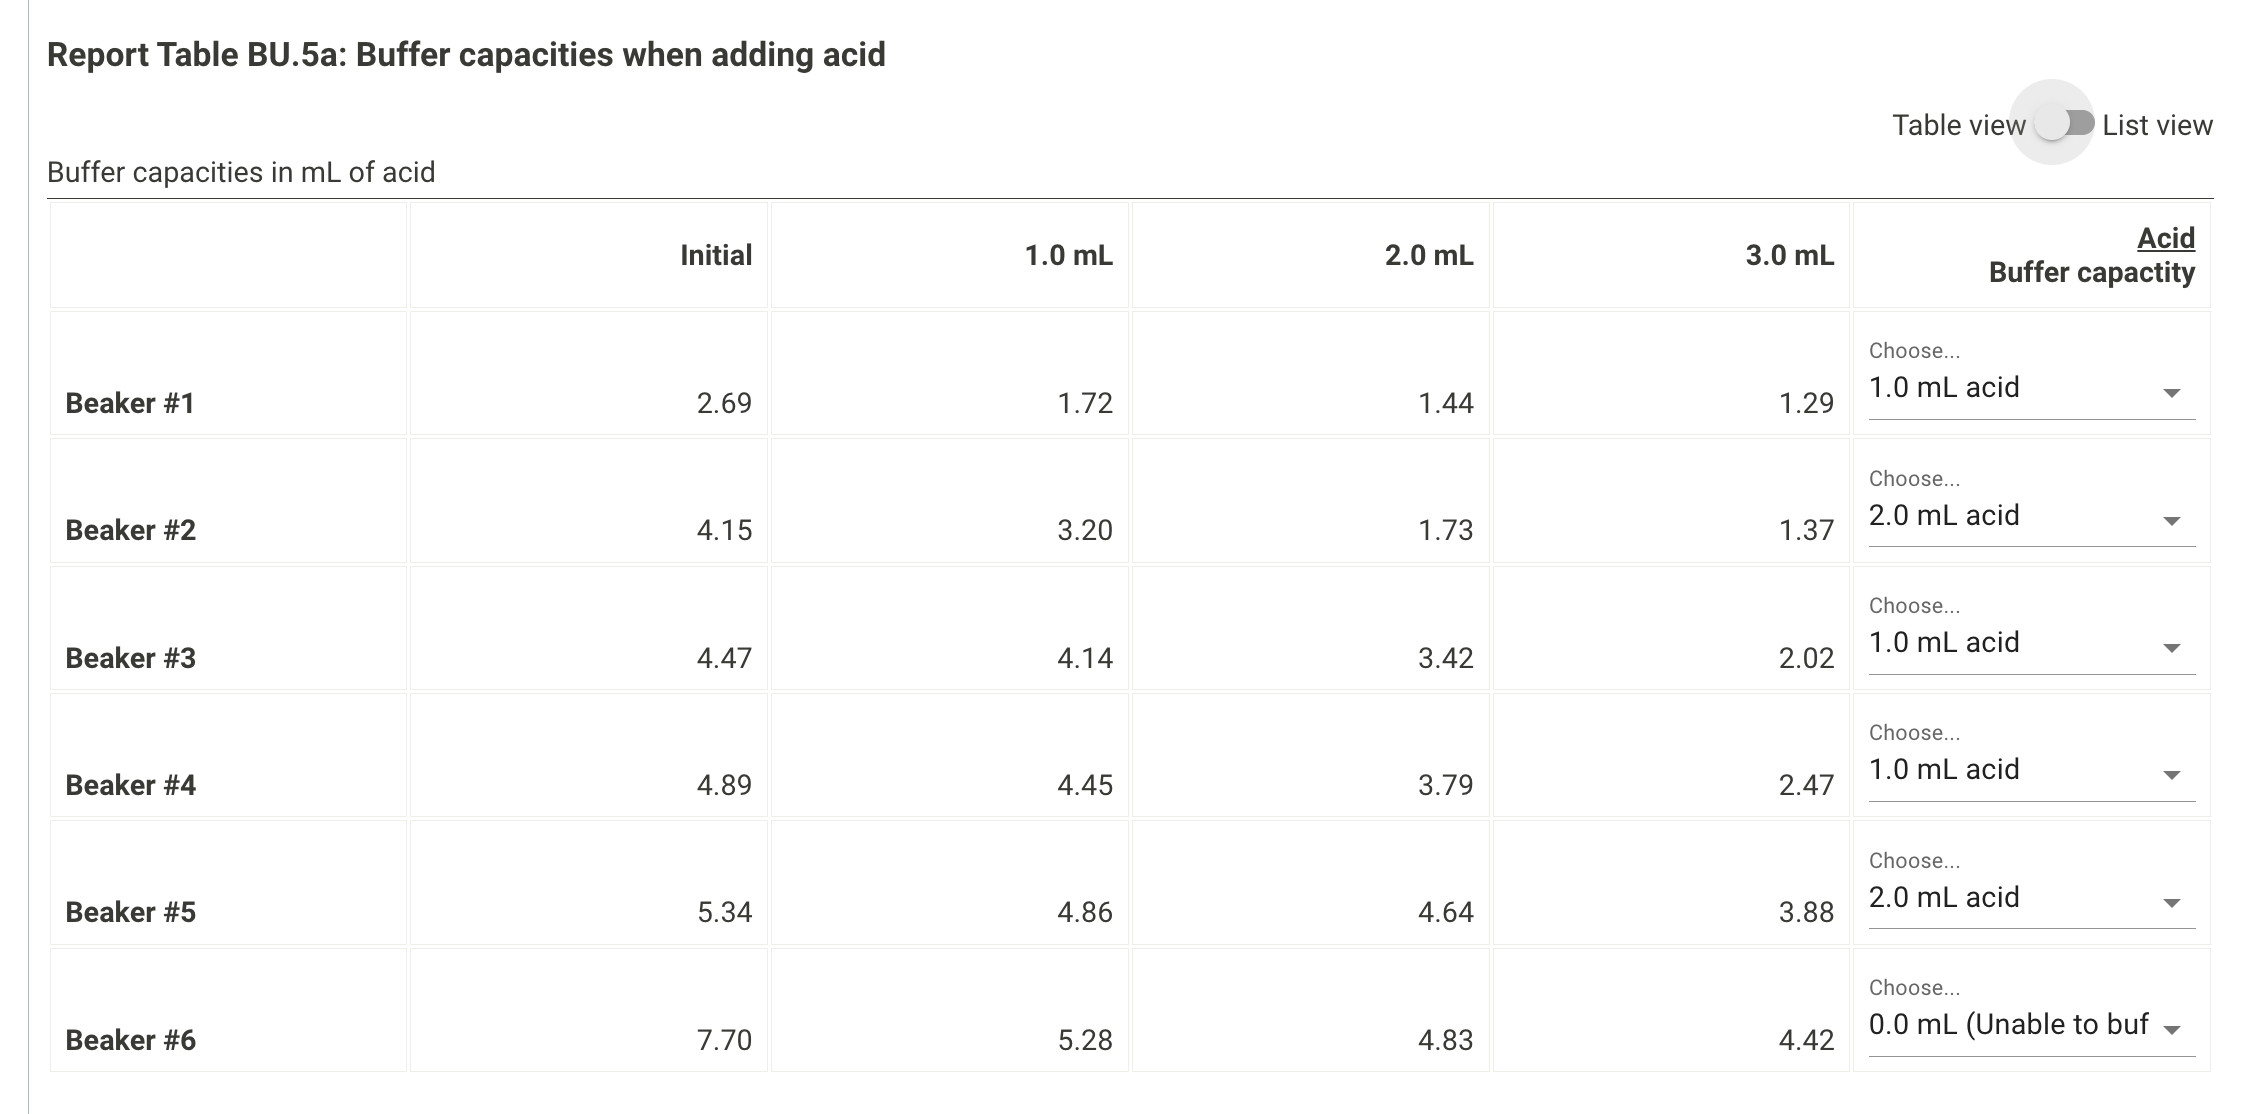Select Beaker #6 initial value 7.70 cell

728,1040
